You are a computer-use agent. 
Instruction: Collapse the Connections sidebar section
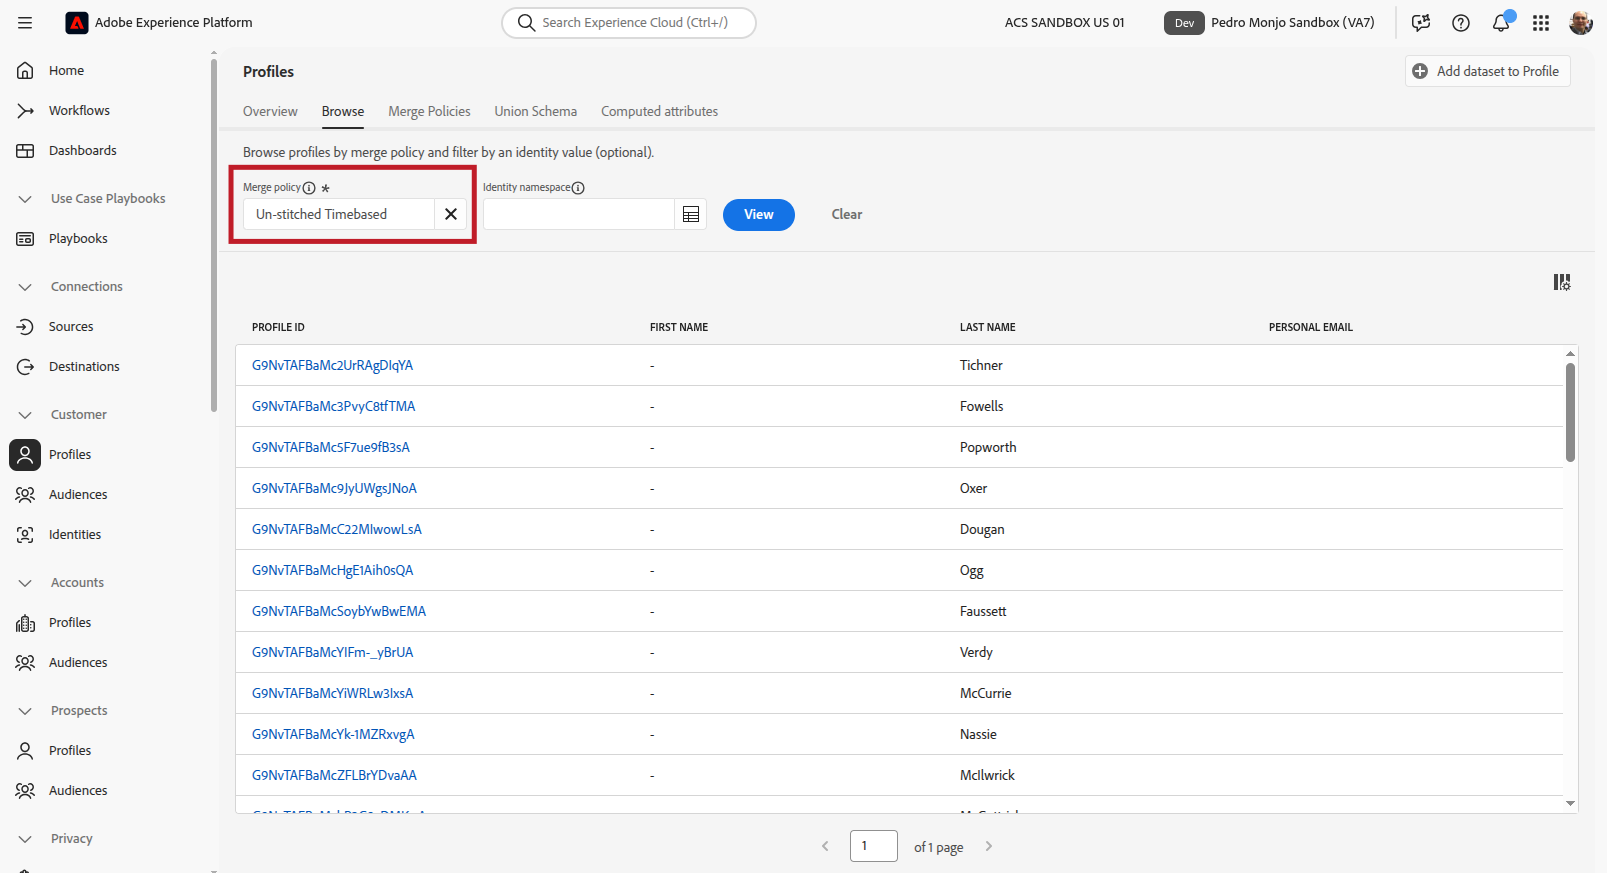[x=25, y=287]
